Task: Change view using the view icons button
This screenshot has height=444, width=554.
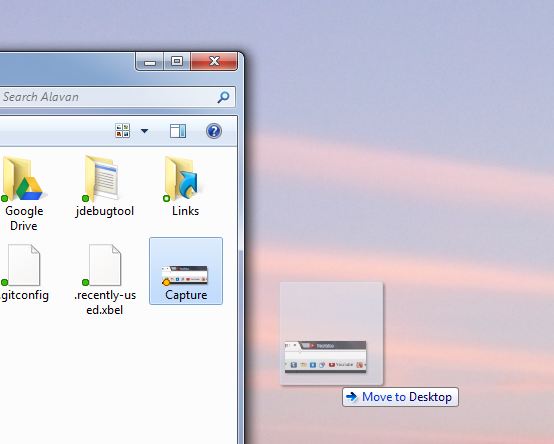Action: (123, 131)
